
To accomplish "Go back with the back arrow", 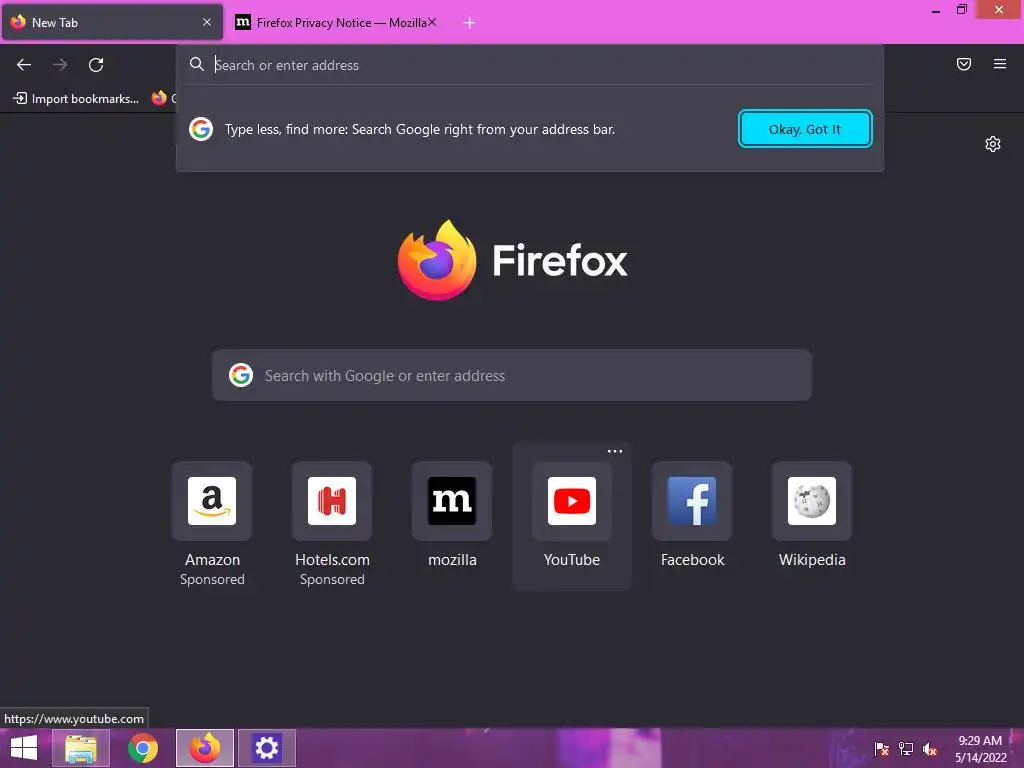I will coord(24,65).
